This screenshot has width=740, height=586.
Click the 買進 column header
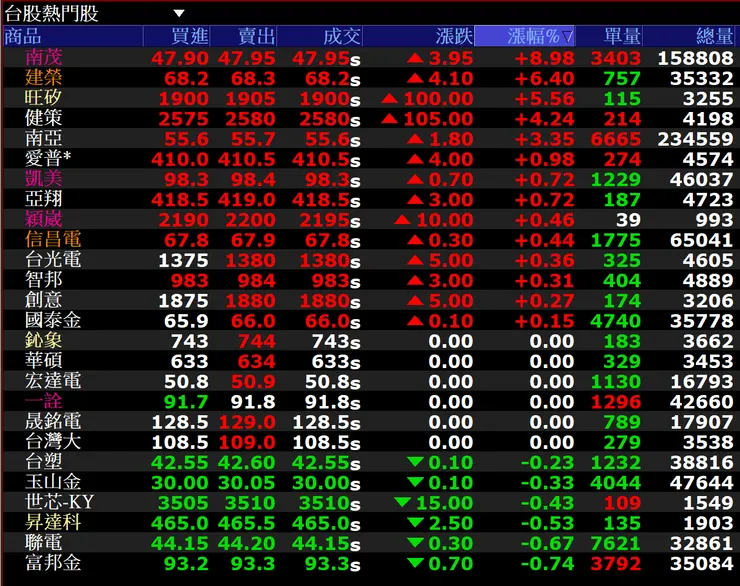[x=177, y=36]
